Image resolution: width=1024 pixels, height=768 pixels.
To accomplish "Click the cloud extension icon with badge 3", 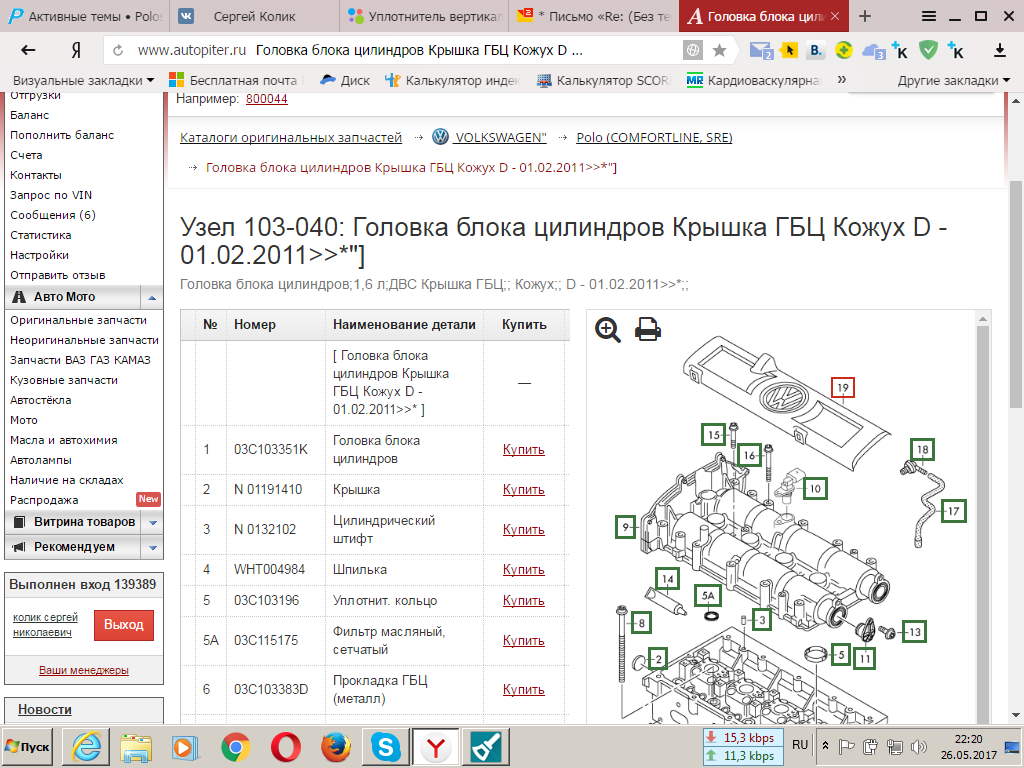I will click(873, 51).
